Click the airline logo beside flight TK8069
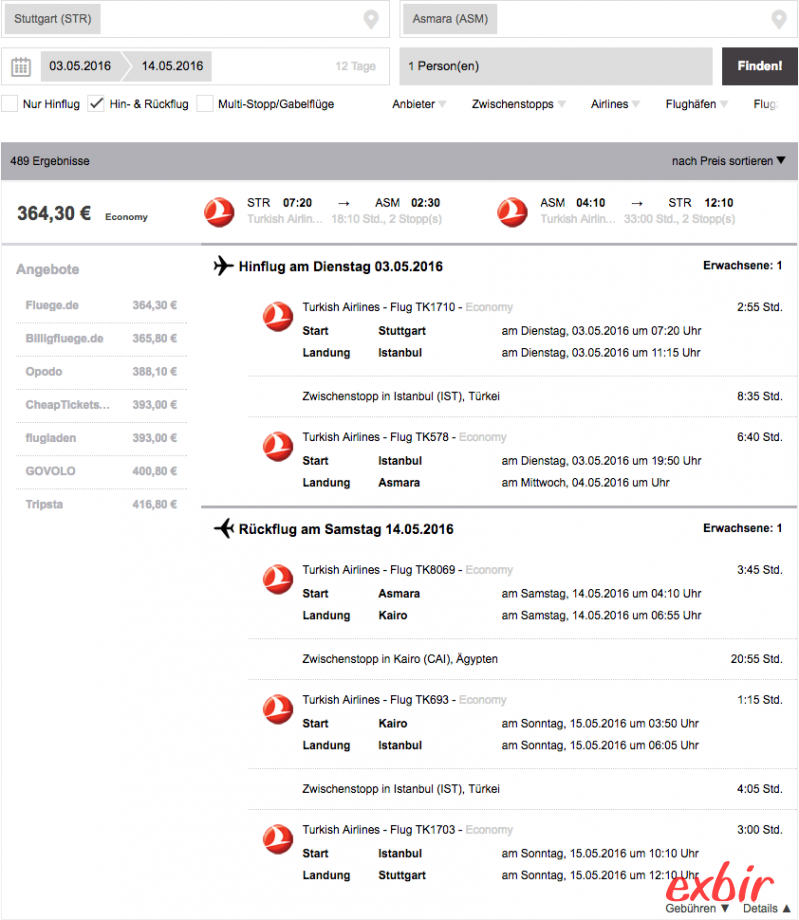The width and height of the screenshot is (799, 920). (x=278, y=580)
